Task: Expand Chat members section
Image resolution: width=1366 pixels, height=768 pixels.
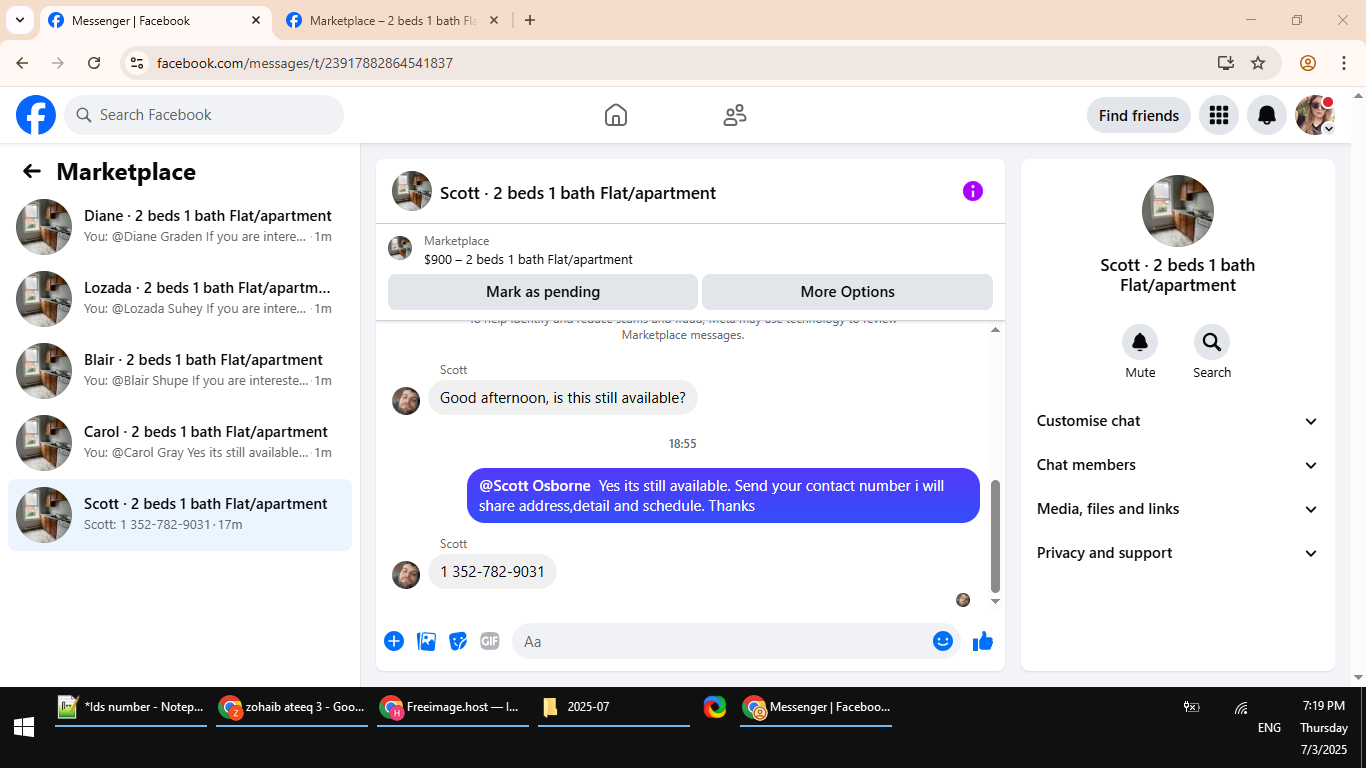Action: coord(1177,465)
